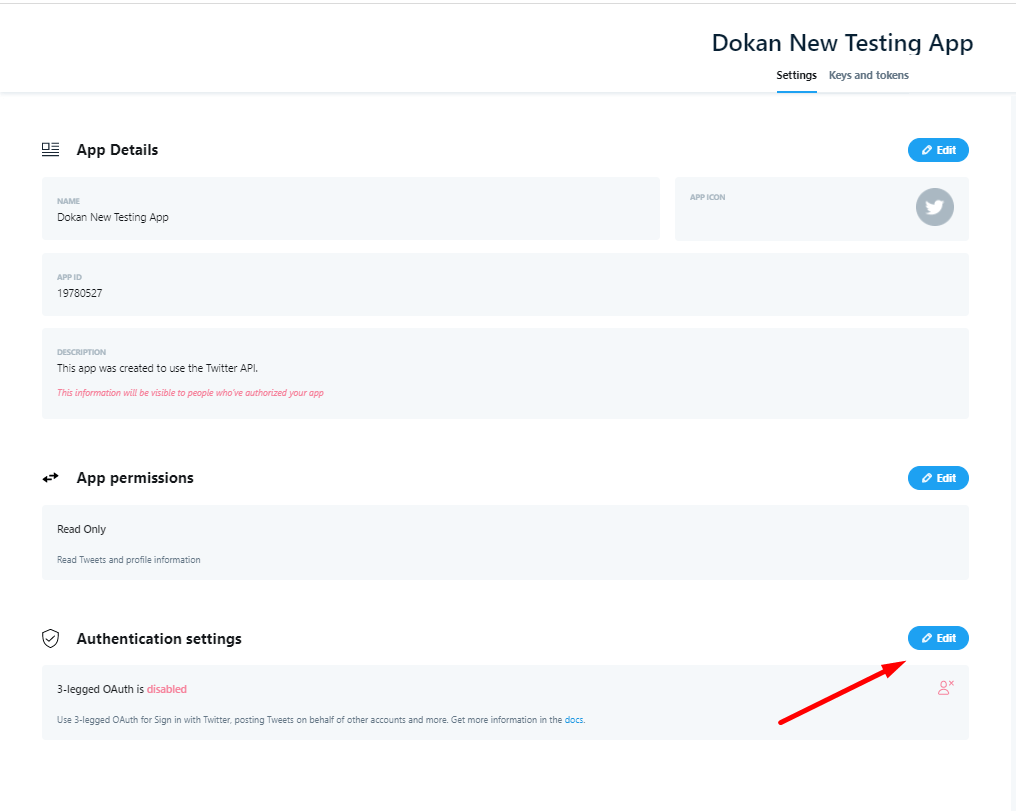Image resolution: width=1016 pixels, height=811 pixels.
Task: Click the red 'disabled' OAuth status word
Action: click(x=167, y=689)
